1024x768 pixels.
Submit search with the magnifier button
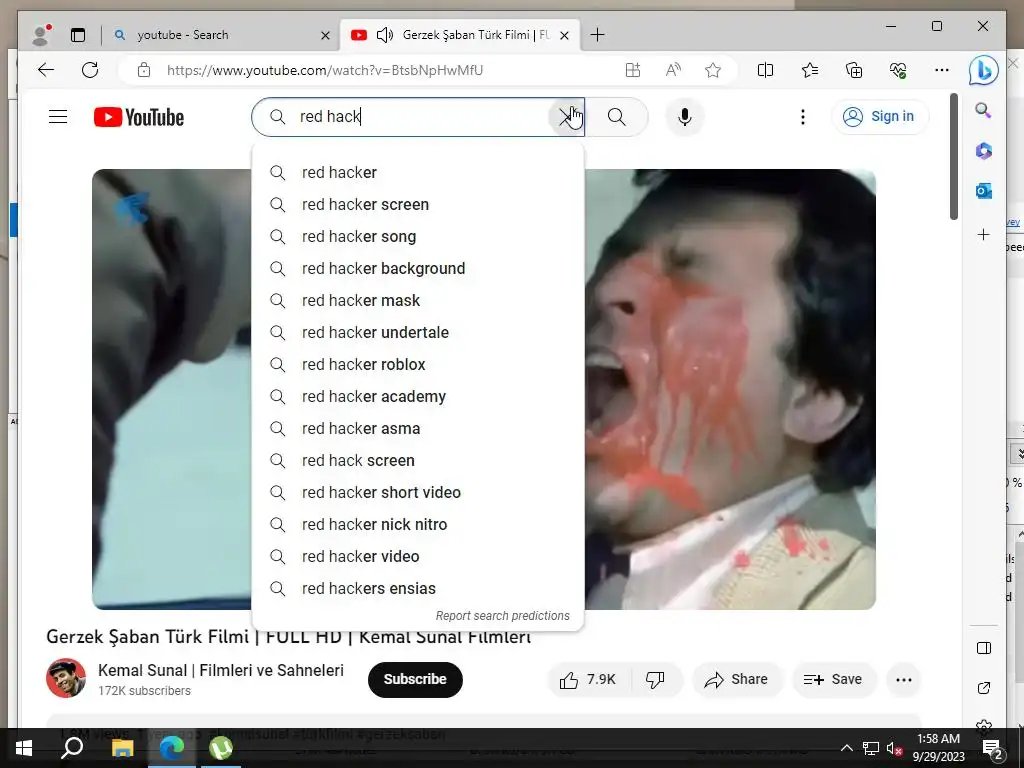[616, 117]
